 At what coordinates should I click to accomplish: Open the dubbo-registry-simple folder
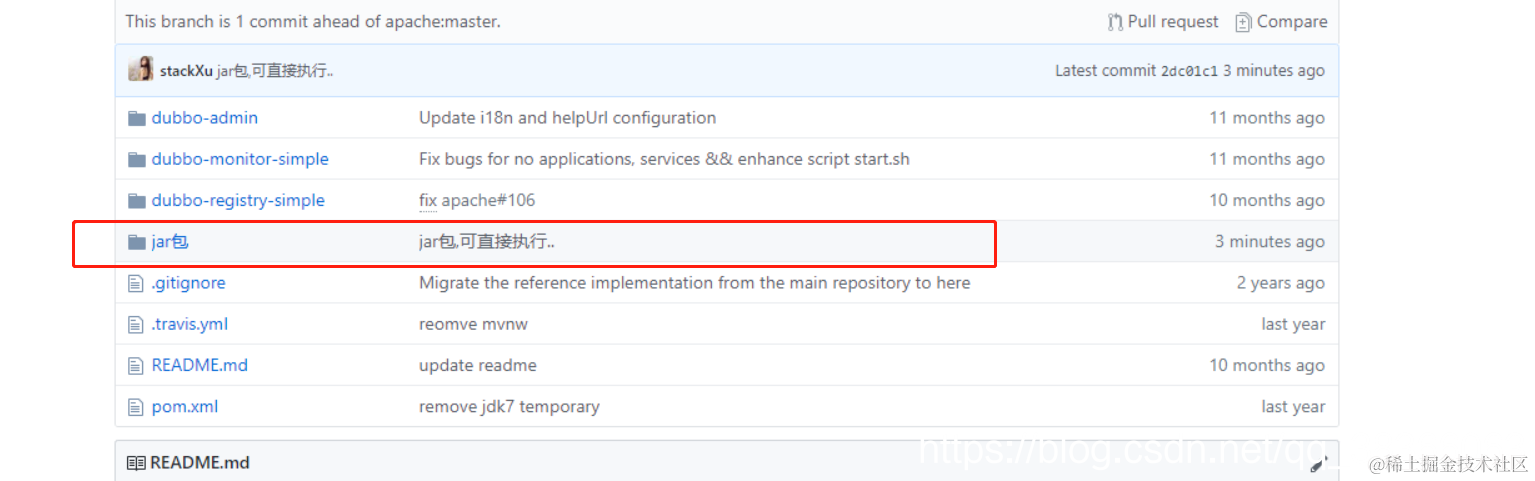pos(238,201)
